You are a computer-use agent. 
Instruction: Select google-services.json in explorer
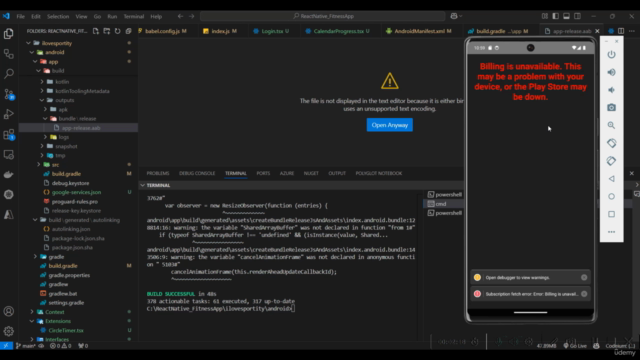click(76, 192)
